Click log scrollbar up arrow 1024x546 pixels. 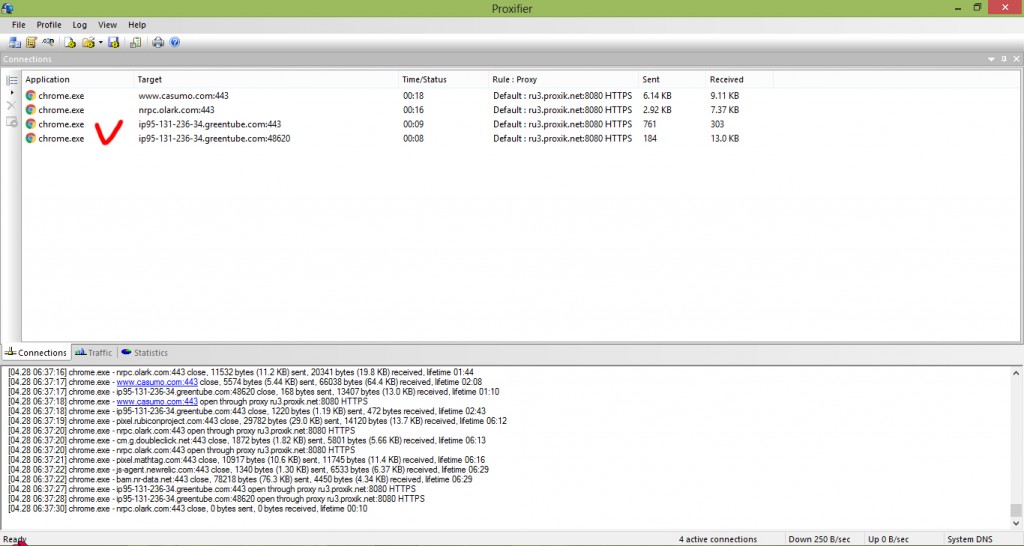(1016, 373)
